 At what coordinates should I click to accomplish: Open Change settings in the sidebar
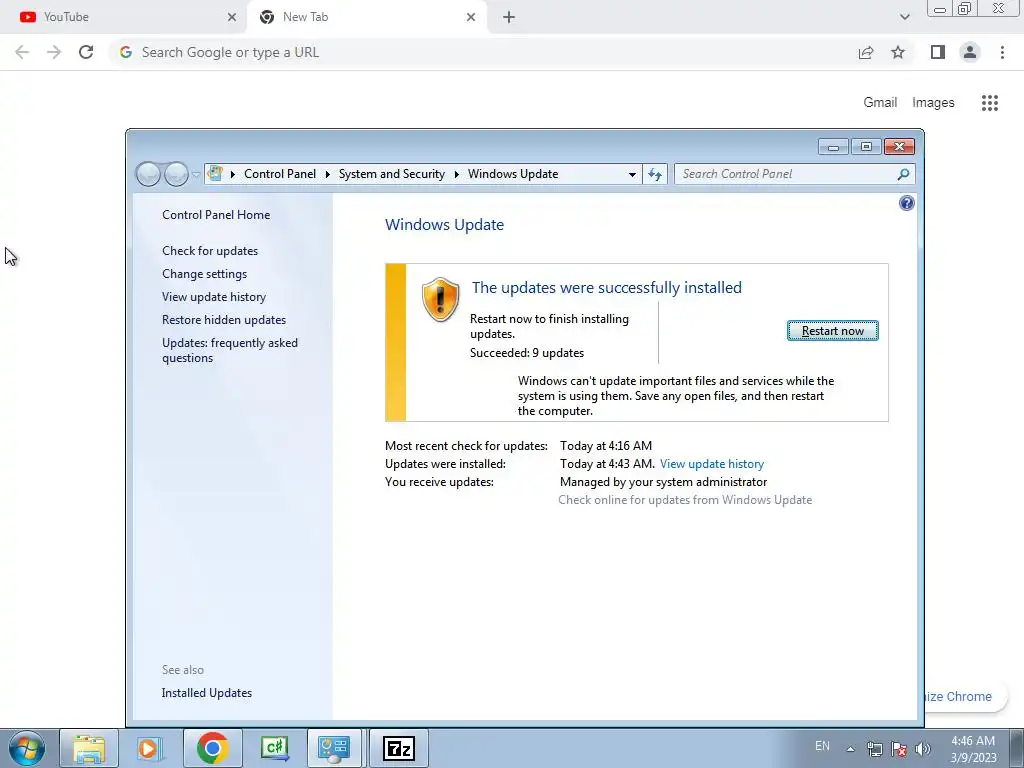tap(204, 274)
